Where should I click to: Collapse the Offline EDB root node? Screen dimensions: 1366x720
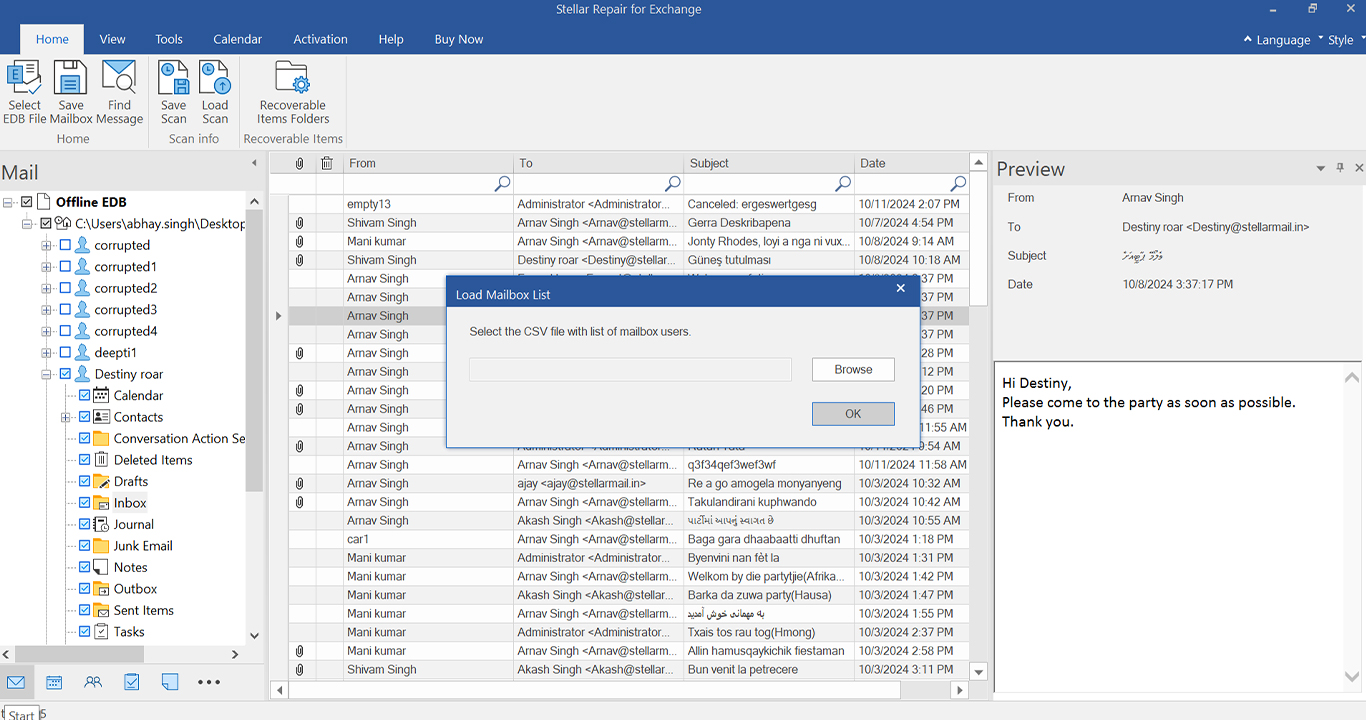pyautogui.click(x=8, y=202)
